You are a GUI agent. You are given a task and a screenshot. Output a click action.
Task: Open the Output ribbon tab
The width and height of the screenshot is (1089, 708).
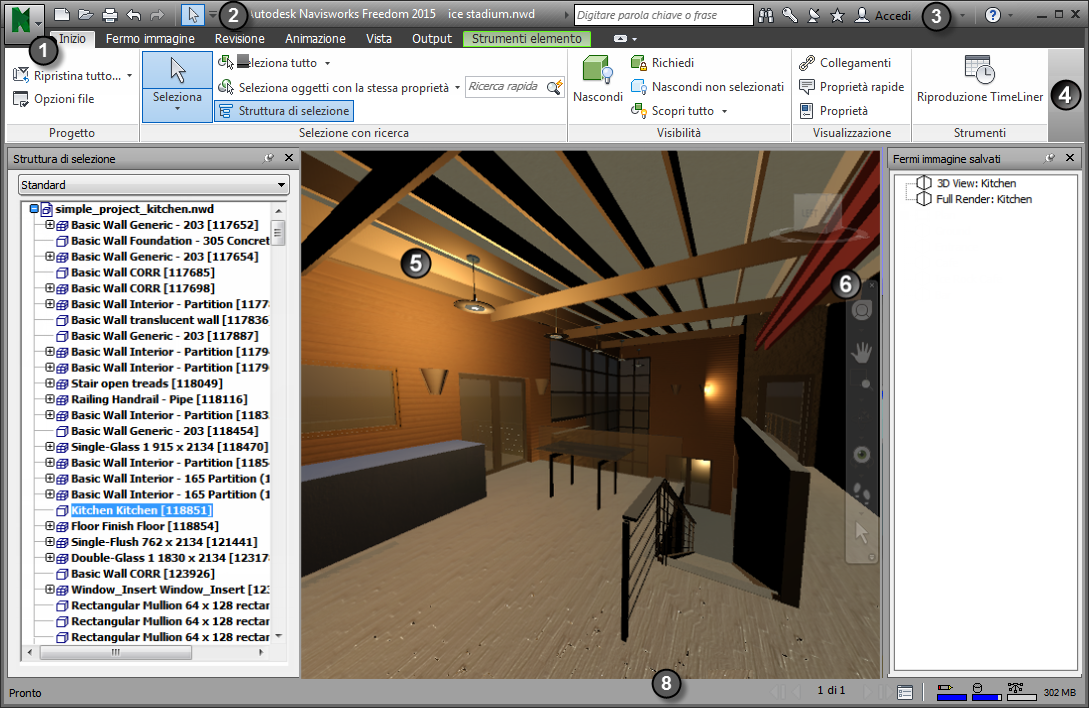(431, 39)
